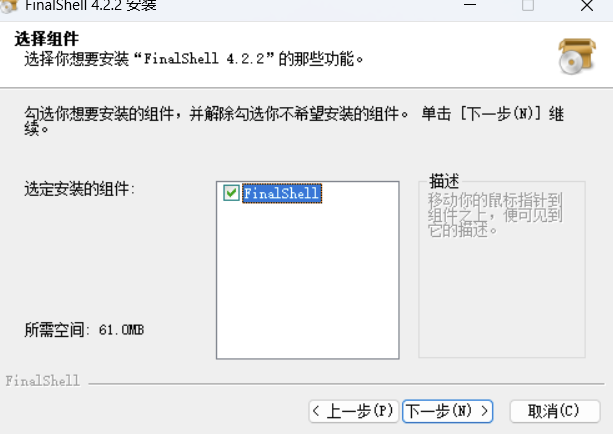
Task: Click the grey hint text 移动你的鼠标指针到
Action: 495,201
